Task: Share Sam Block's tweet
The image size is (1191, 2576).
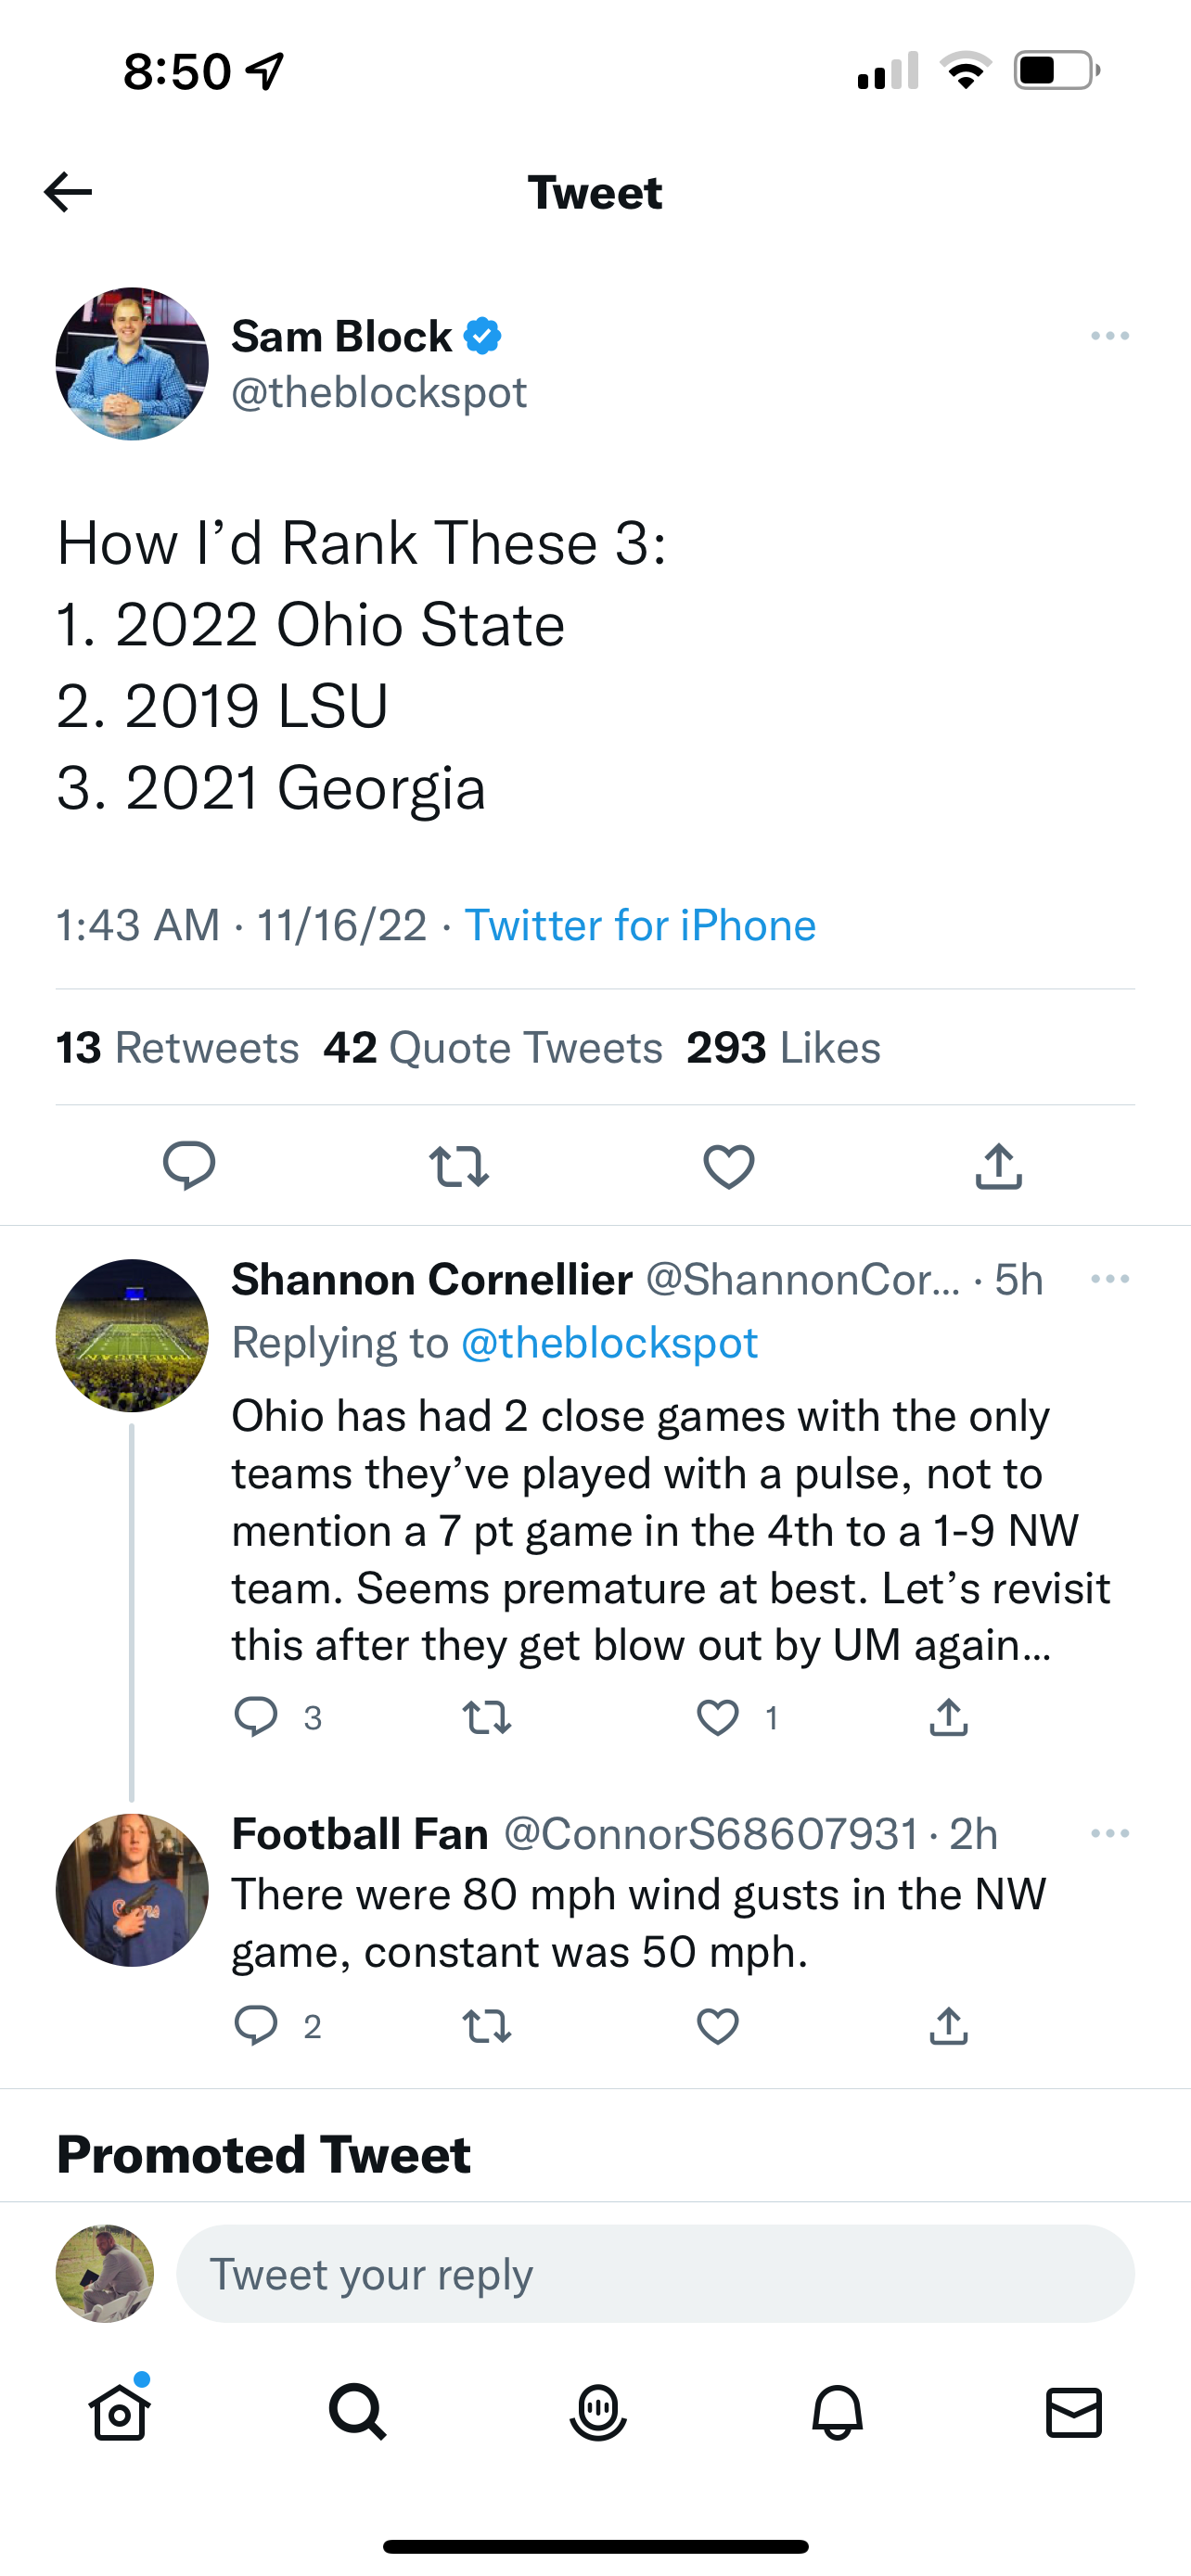Action: click(998, 1166)
